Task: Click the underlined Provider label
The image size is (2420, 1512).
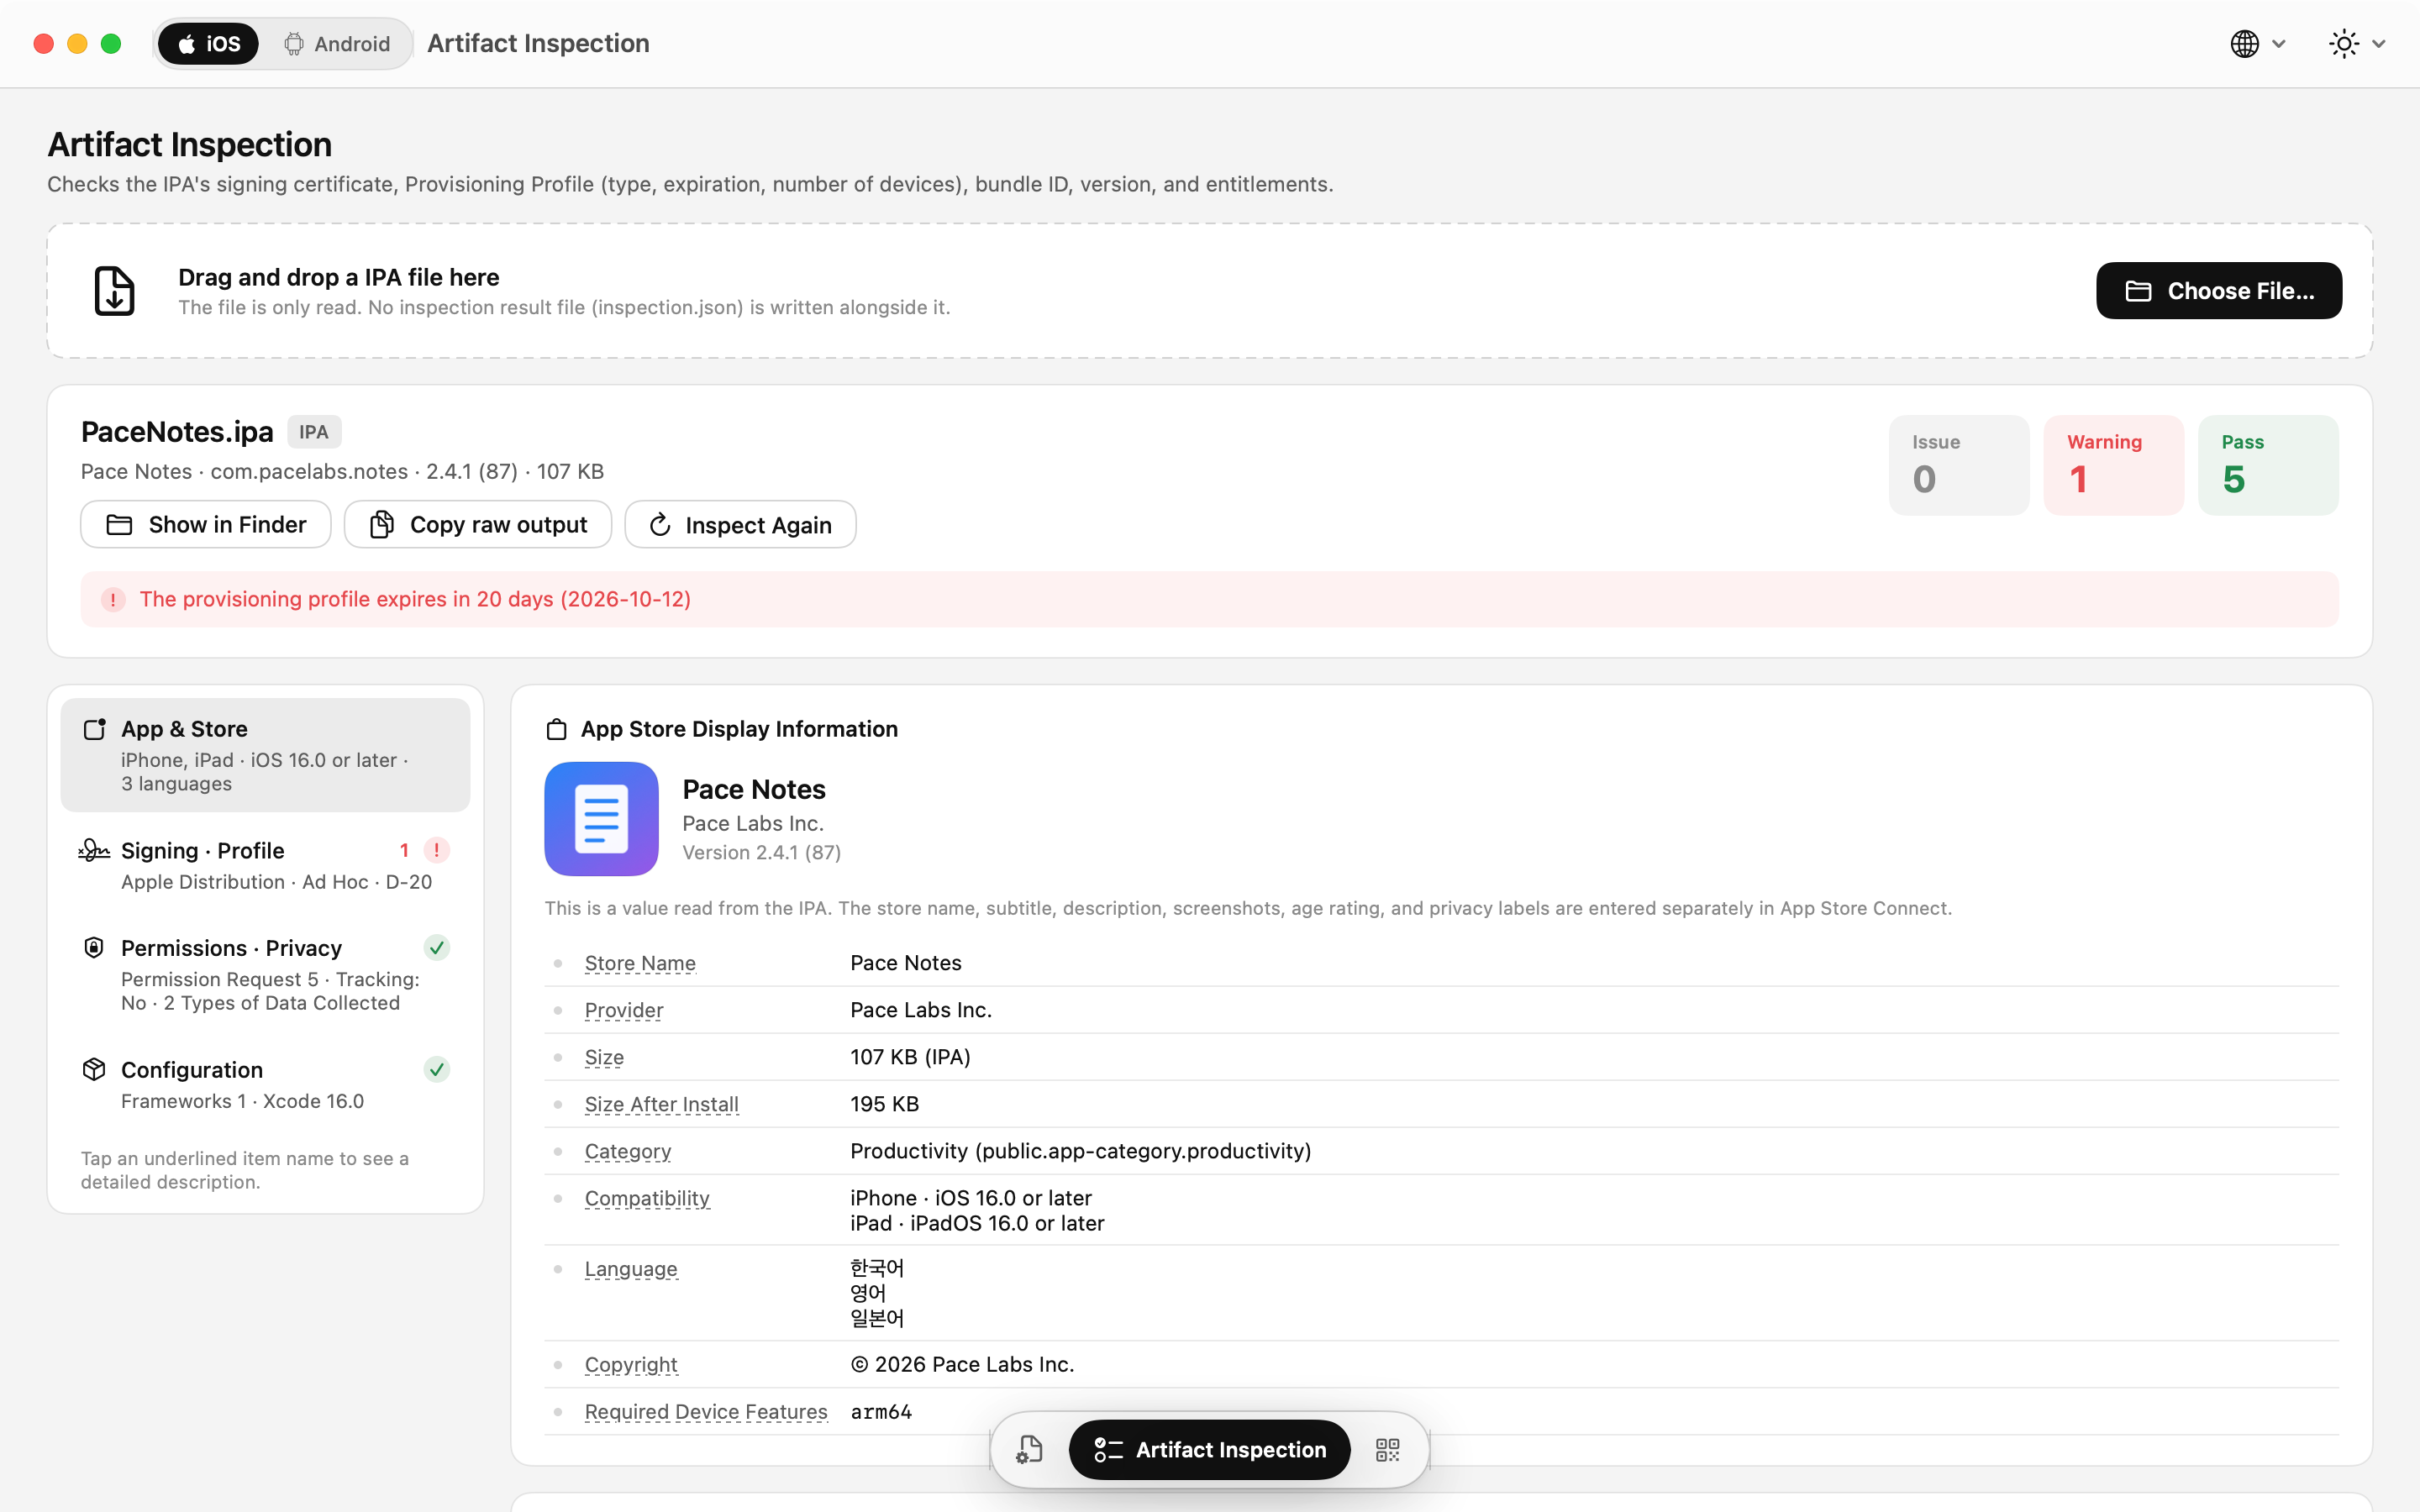Action: (x=624, y=1010)
